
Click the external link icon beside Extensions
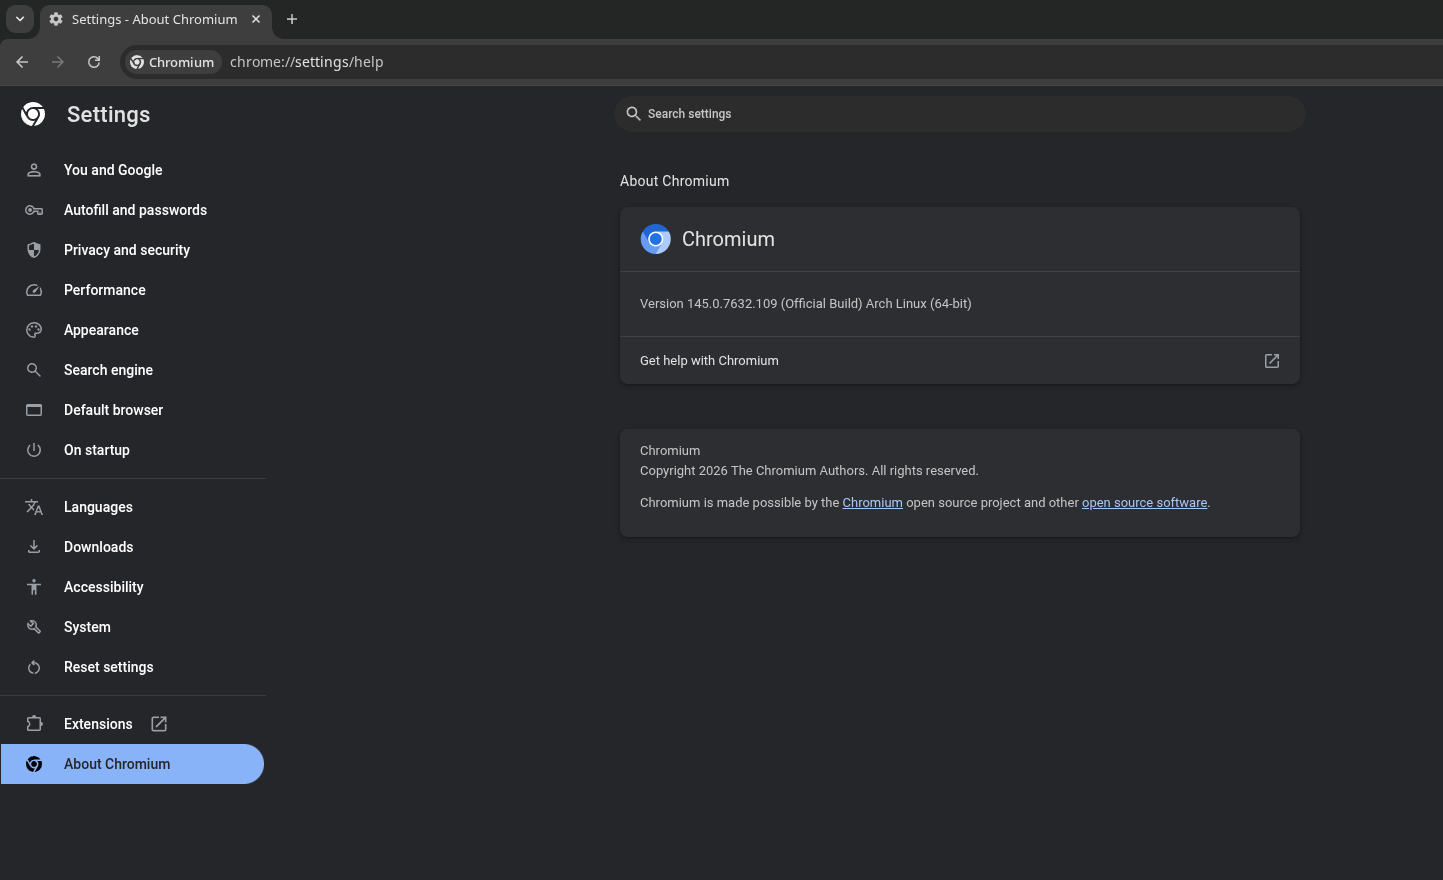click(x=159, y=724)
